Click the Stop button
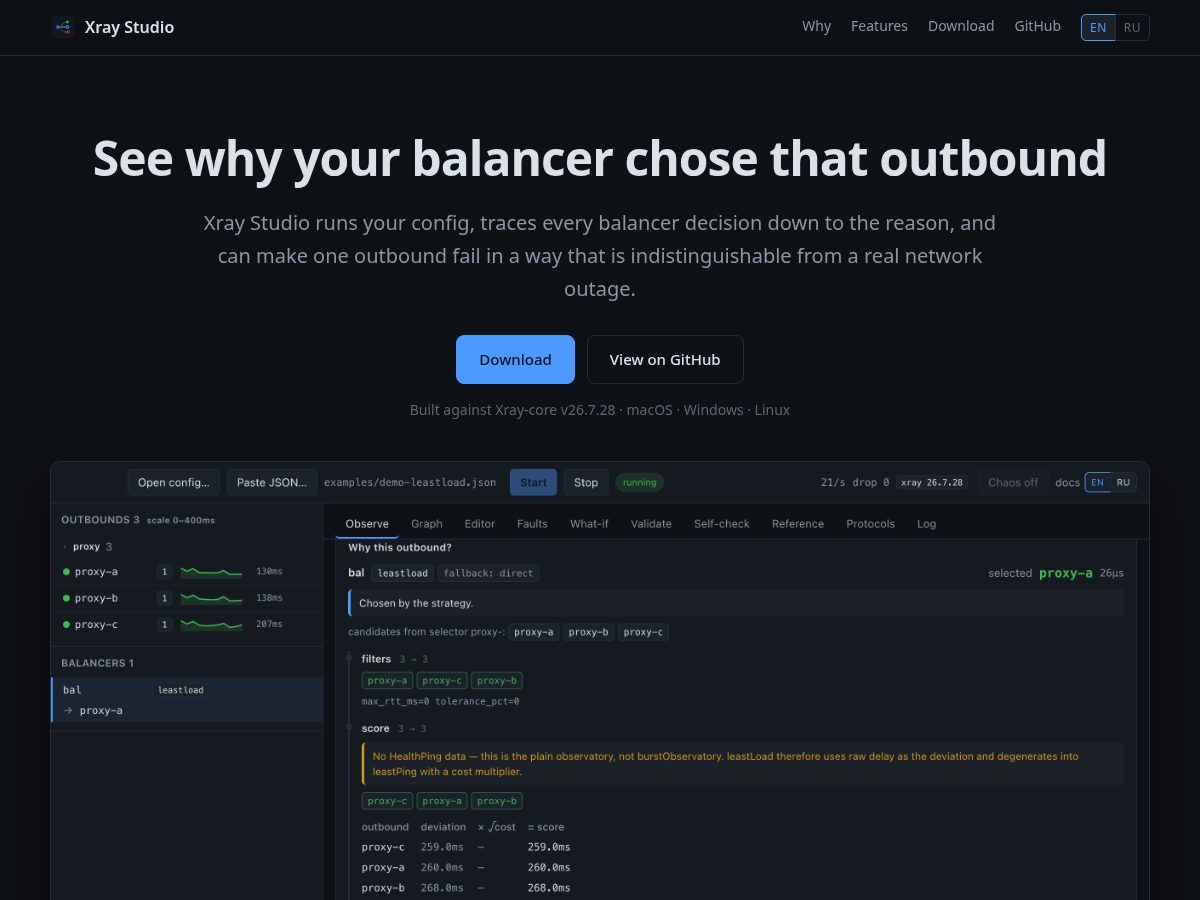The height and width of the screenshot is (900, 1200). pos(586,482)
